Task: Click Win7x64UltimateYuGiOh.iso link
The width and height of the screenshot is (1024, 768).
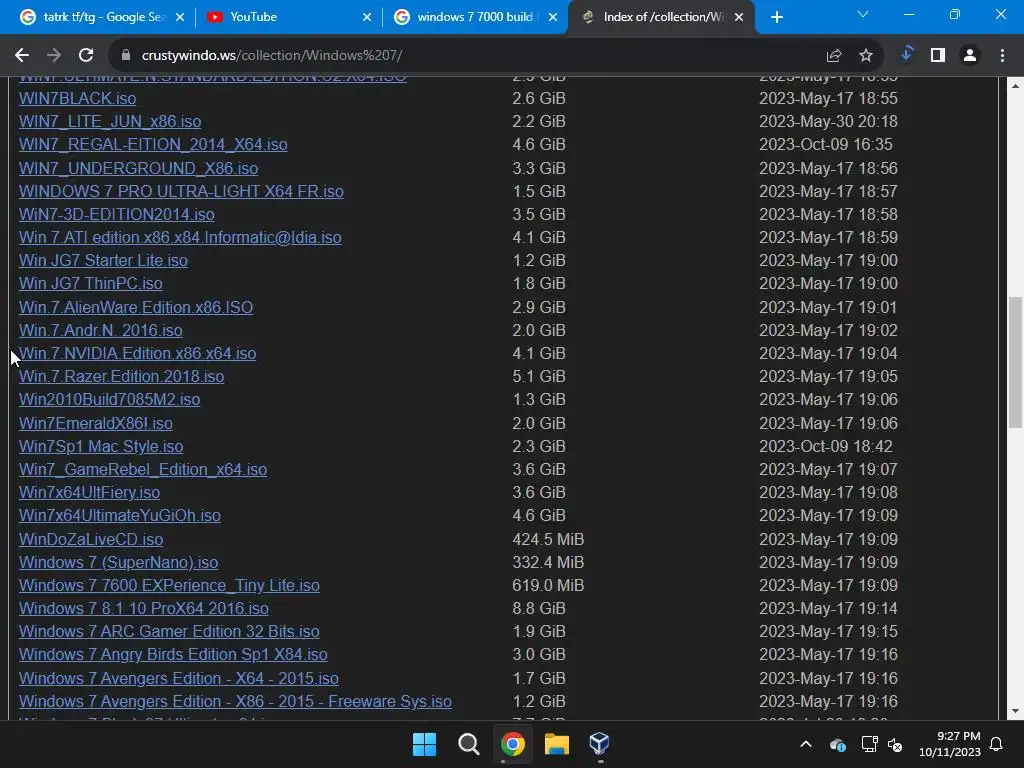Action: (120, 515)
